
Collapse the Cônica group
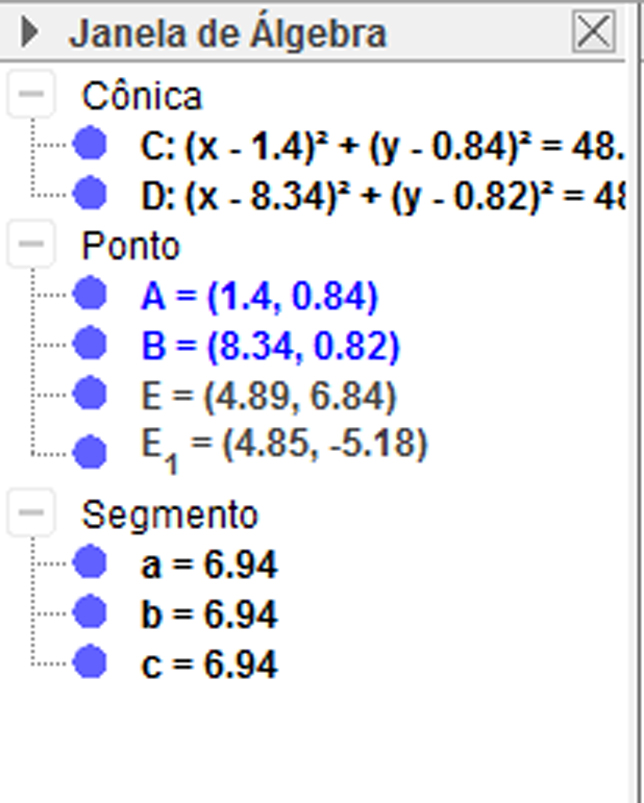pos(31,94)
